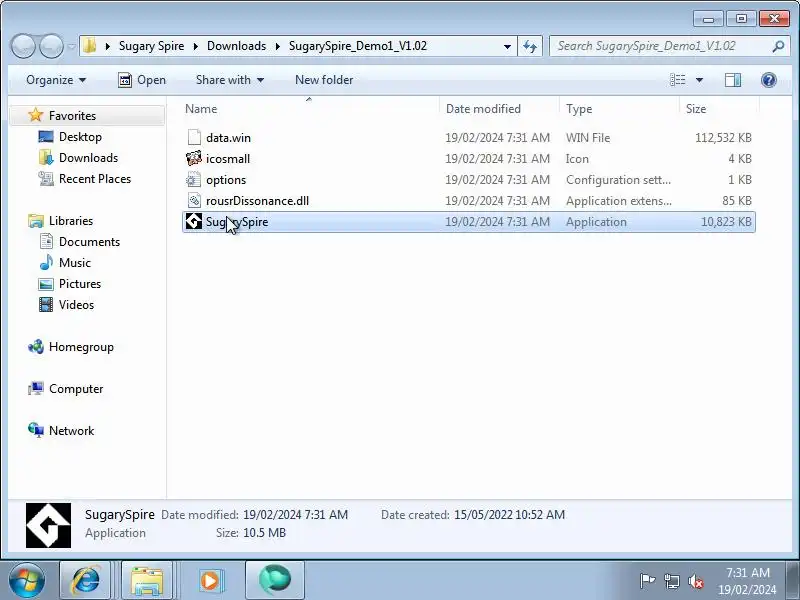
Task: Click the SugarySpire application icon in list
Action: pyautogui.click(x=194, y=221)
